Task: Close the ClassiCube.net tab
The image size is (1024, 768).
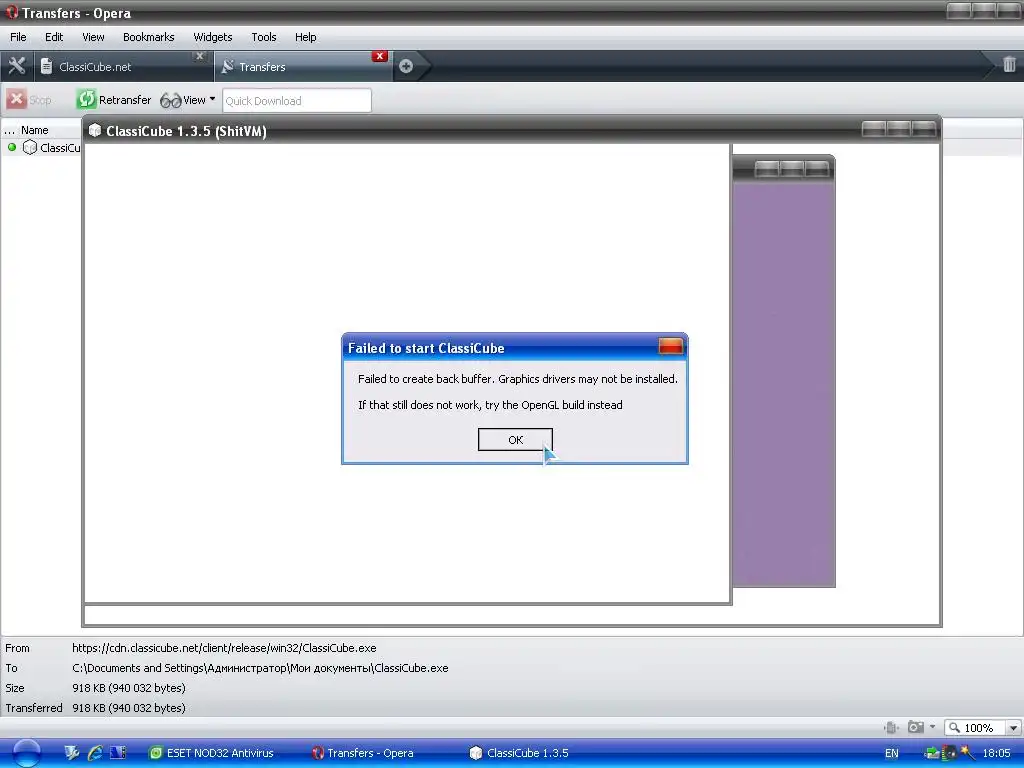Action: point(200,56)
